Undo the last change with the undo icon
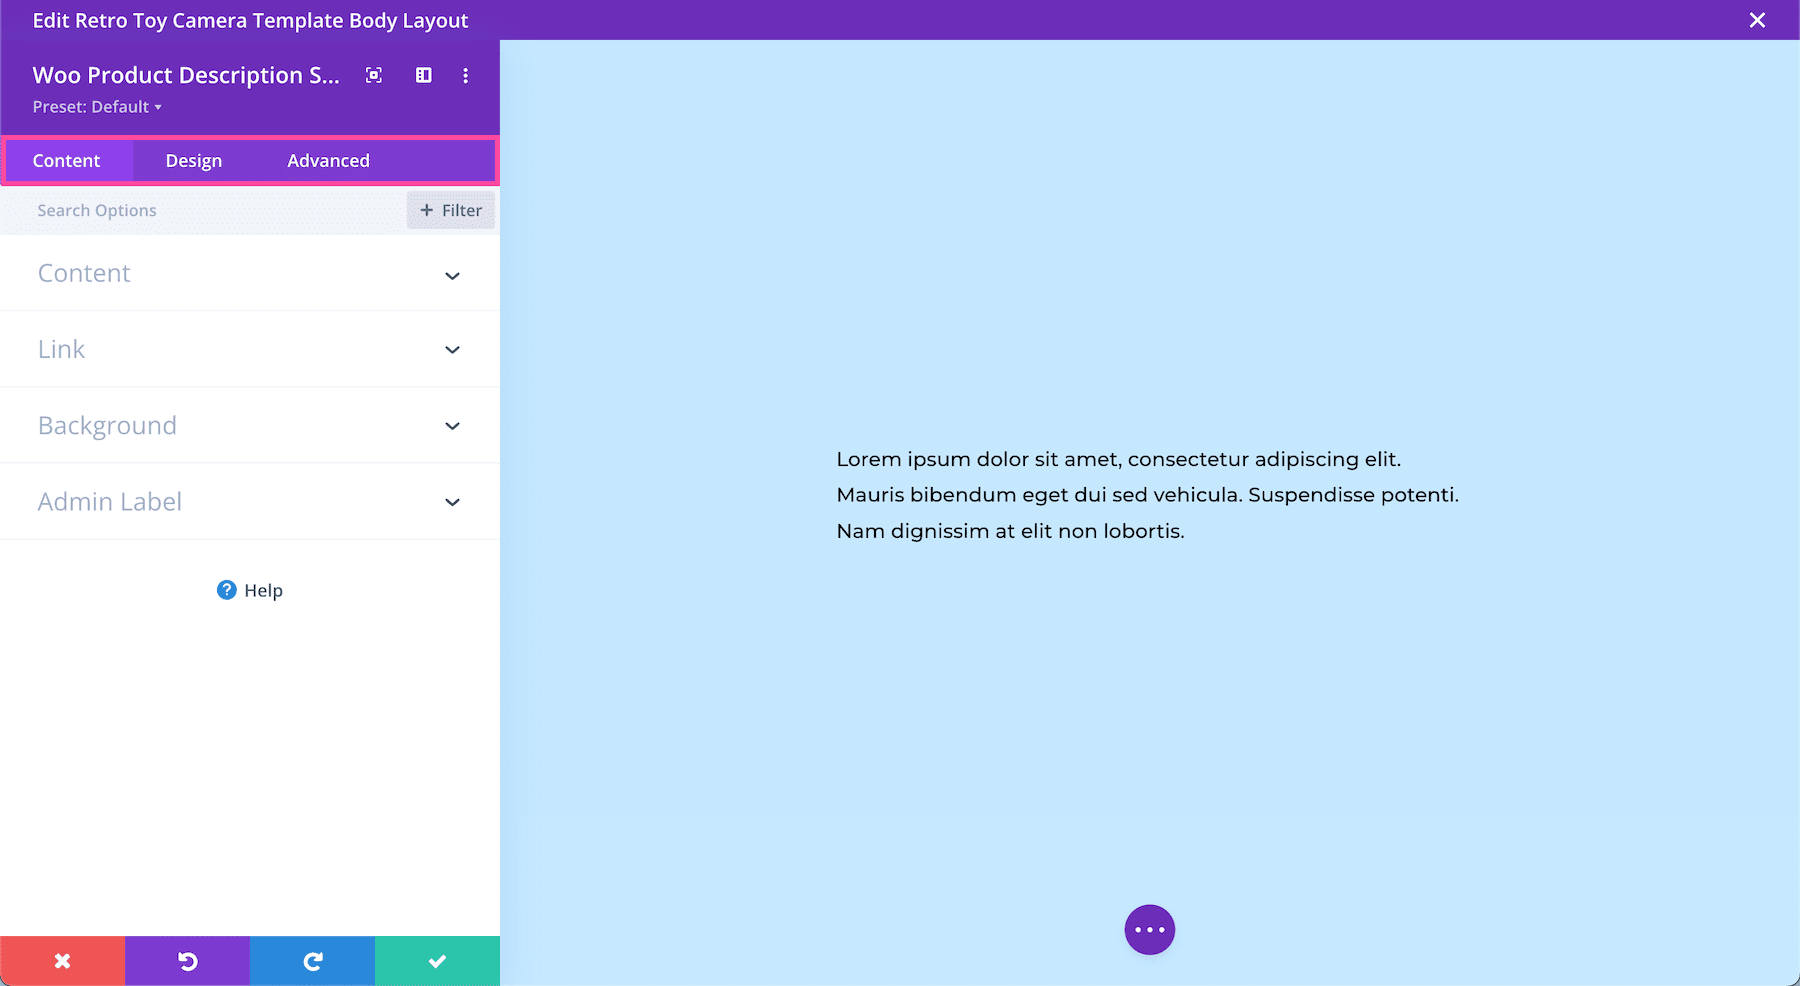Viewport: 1800px width, 986px height. pos(187,960)
